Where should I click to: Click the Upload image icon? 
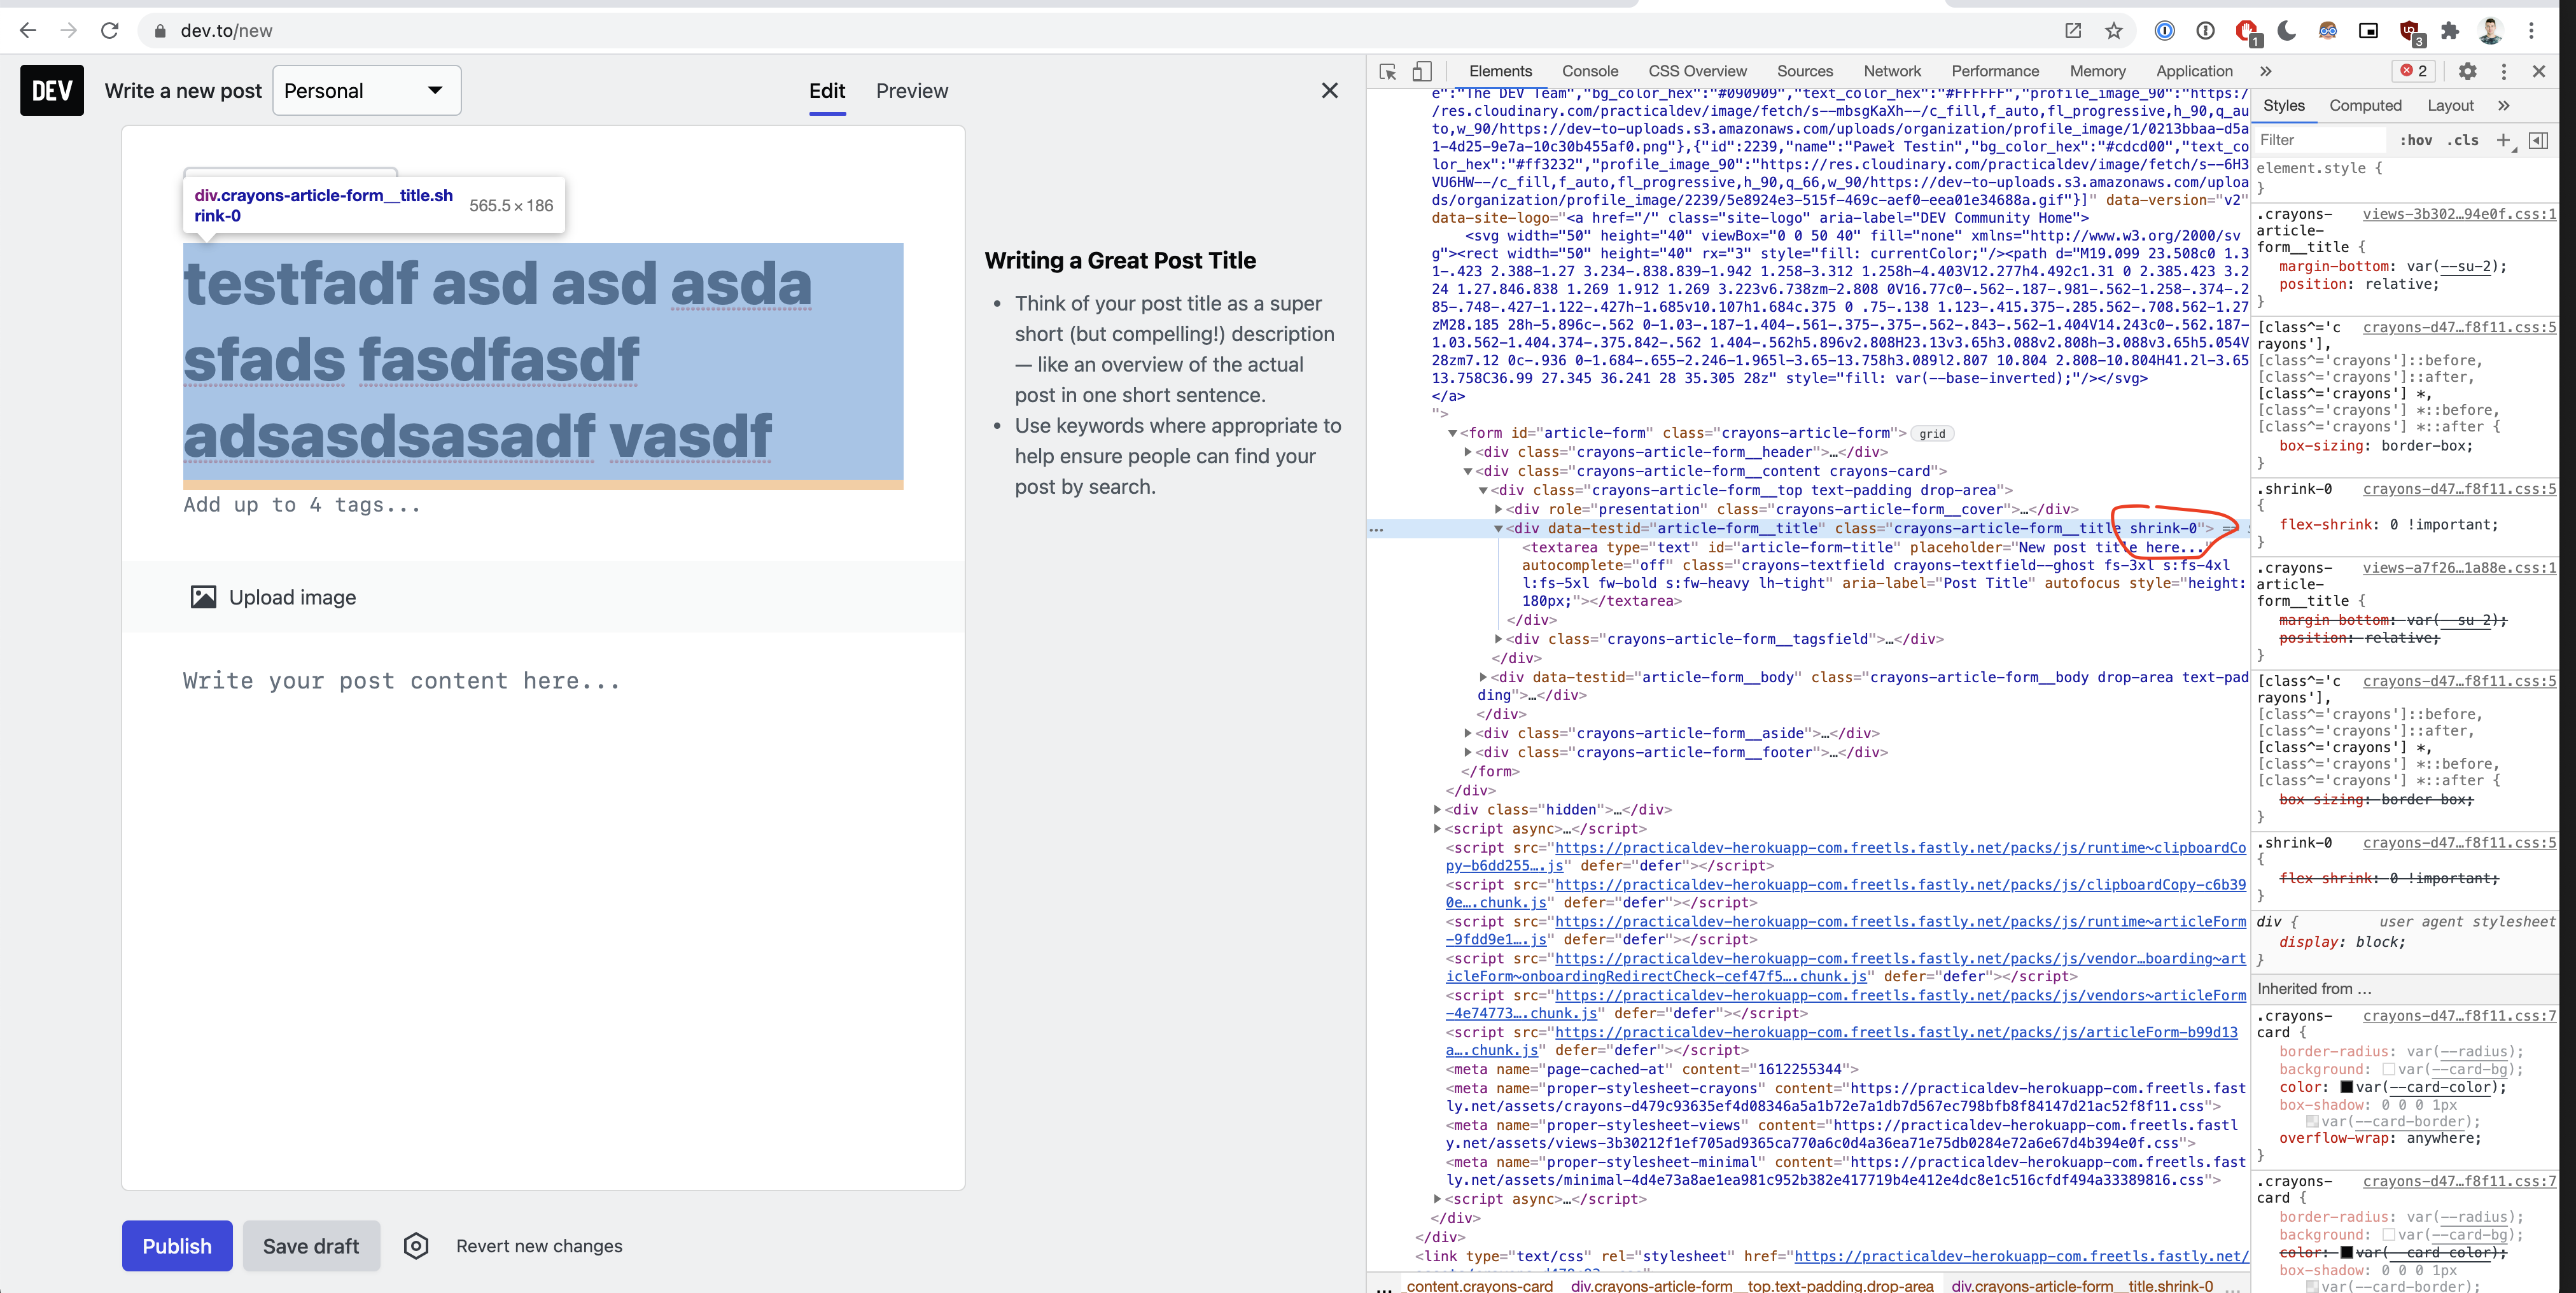(204, 596)
